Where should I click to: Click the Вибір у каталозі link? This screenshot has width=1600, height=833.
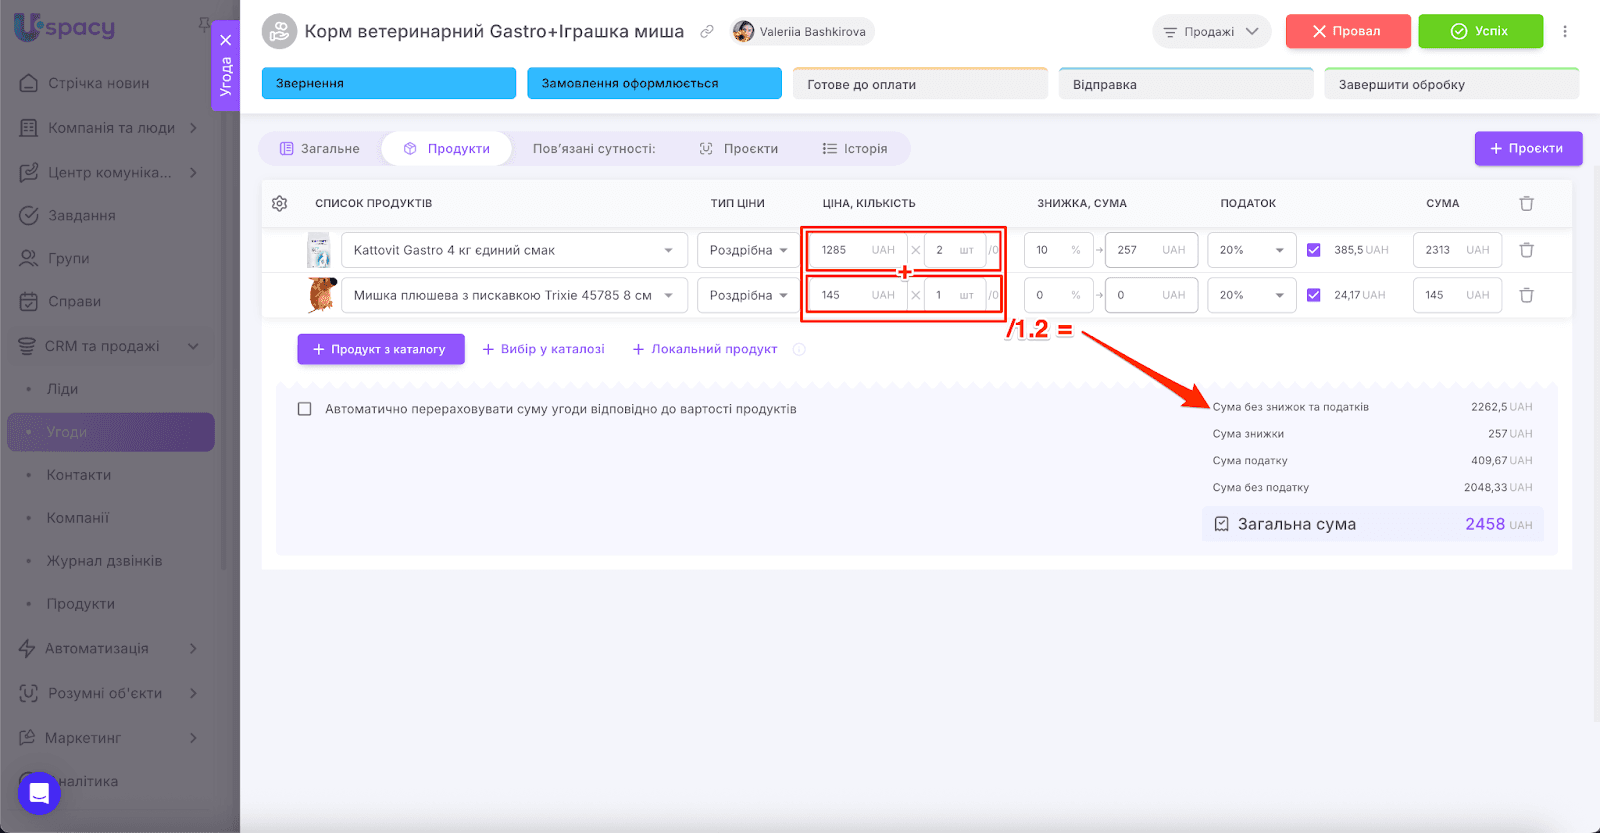543,349
